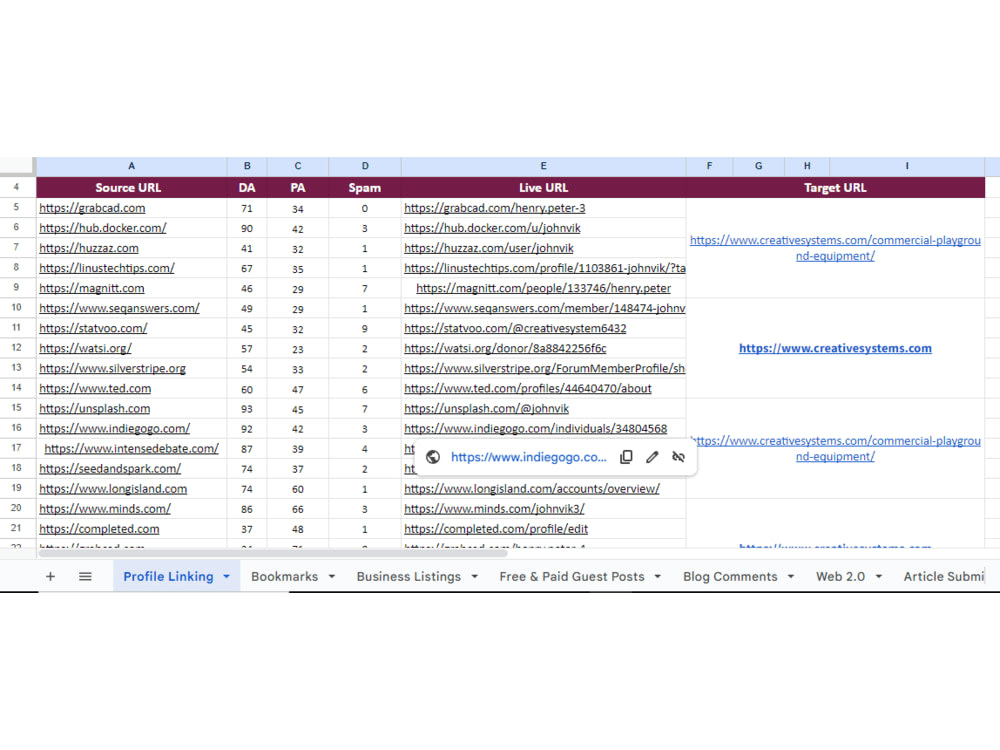Switch to the Web 2.0 sheet tab
The image size is (1000, 750).
pos(841,577)
